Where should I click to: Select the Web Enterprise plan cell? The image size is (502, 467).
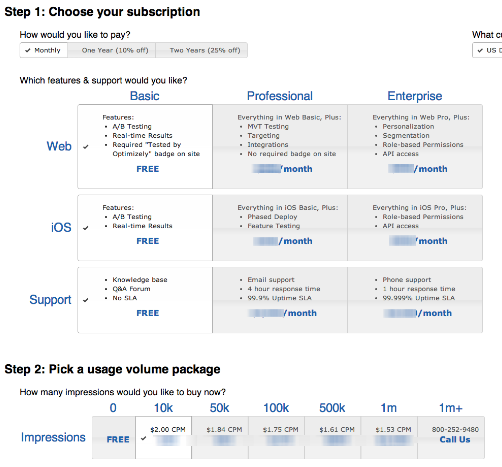415,147
